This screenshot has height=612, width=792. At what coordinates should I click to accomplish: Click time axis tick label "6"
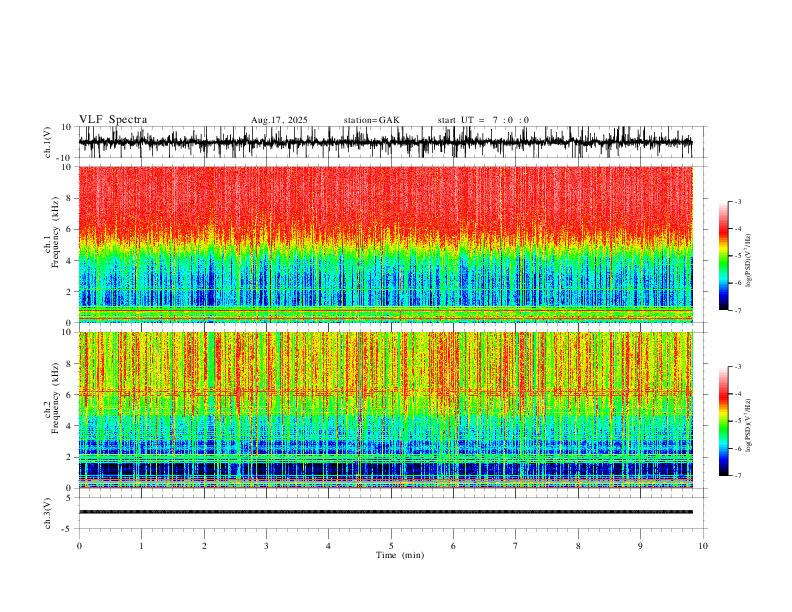(453, 546)
